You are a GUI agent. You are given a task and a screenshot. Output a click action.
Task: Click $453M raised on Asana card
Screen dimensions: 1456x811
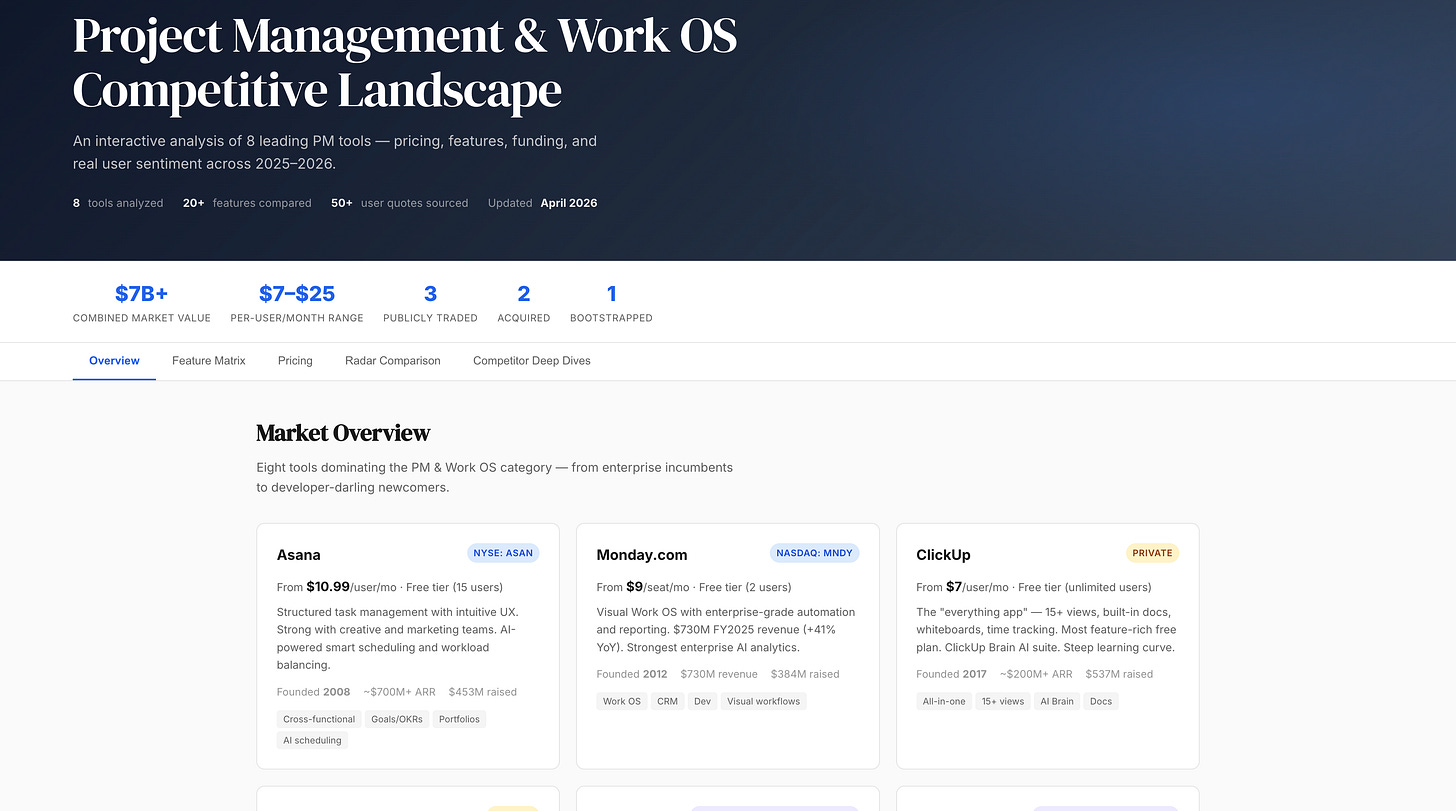tap(483, 692)
